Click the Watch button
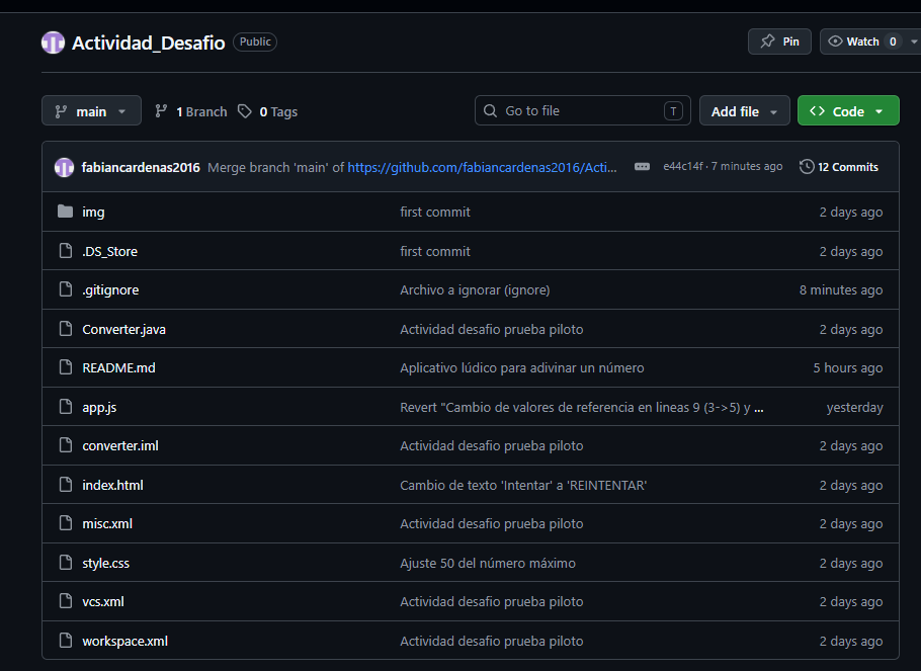This screenshot has height=671, width=921. tap(862, 42)
